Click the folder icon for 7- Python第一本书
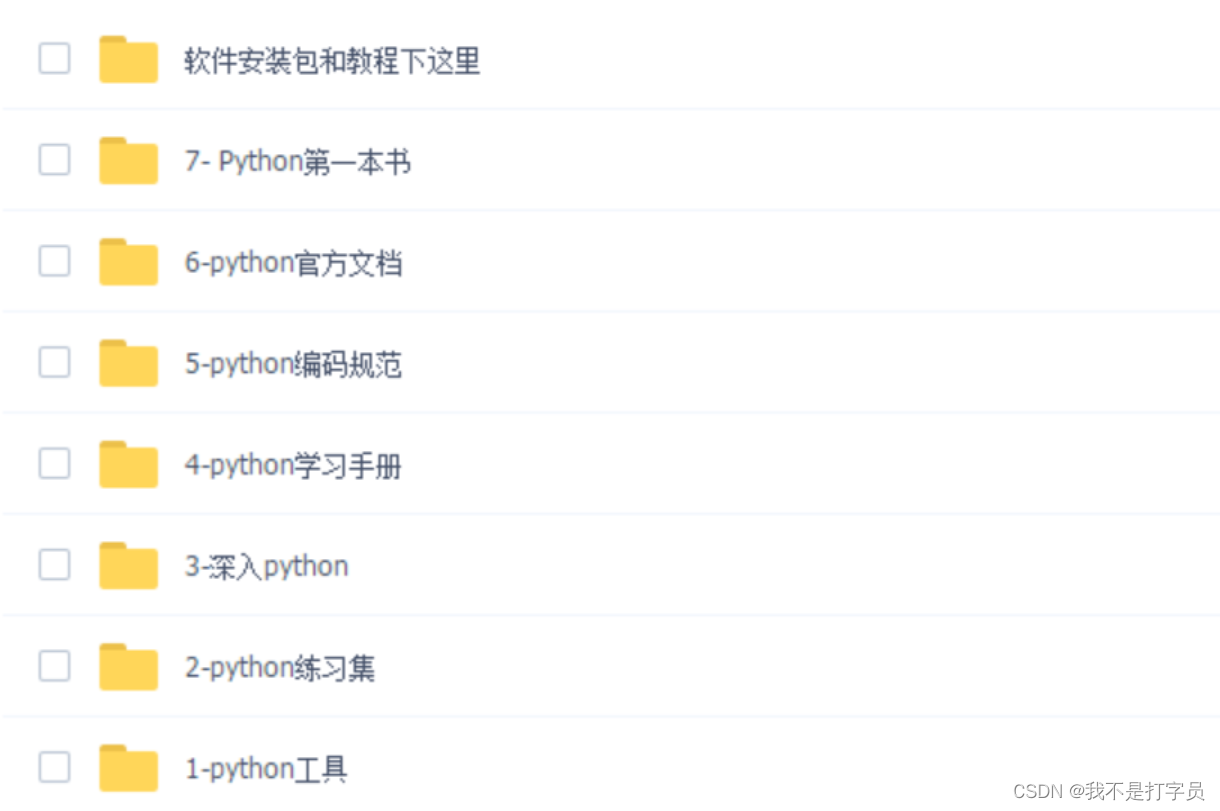Viewport: 1220px width, 811px height. (x=128, y=160)
